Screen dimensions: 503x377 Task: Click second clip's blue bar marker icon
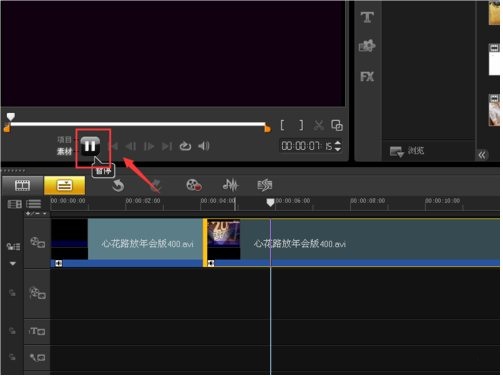click(x=211, y=264)
